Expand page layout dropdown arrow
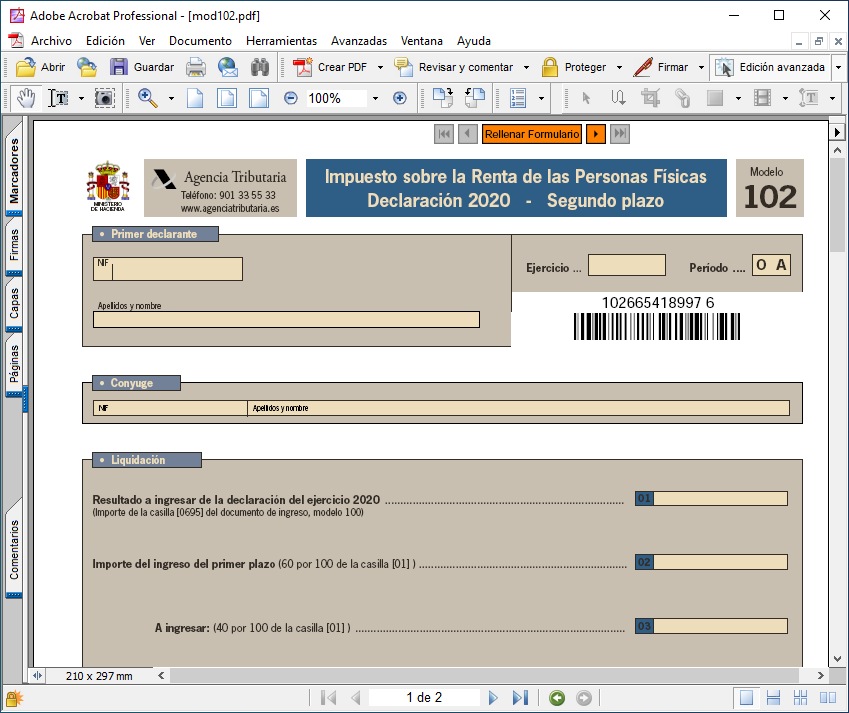The height and width of the screenshot is (713, 849). 541,99
